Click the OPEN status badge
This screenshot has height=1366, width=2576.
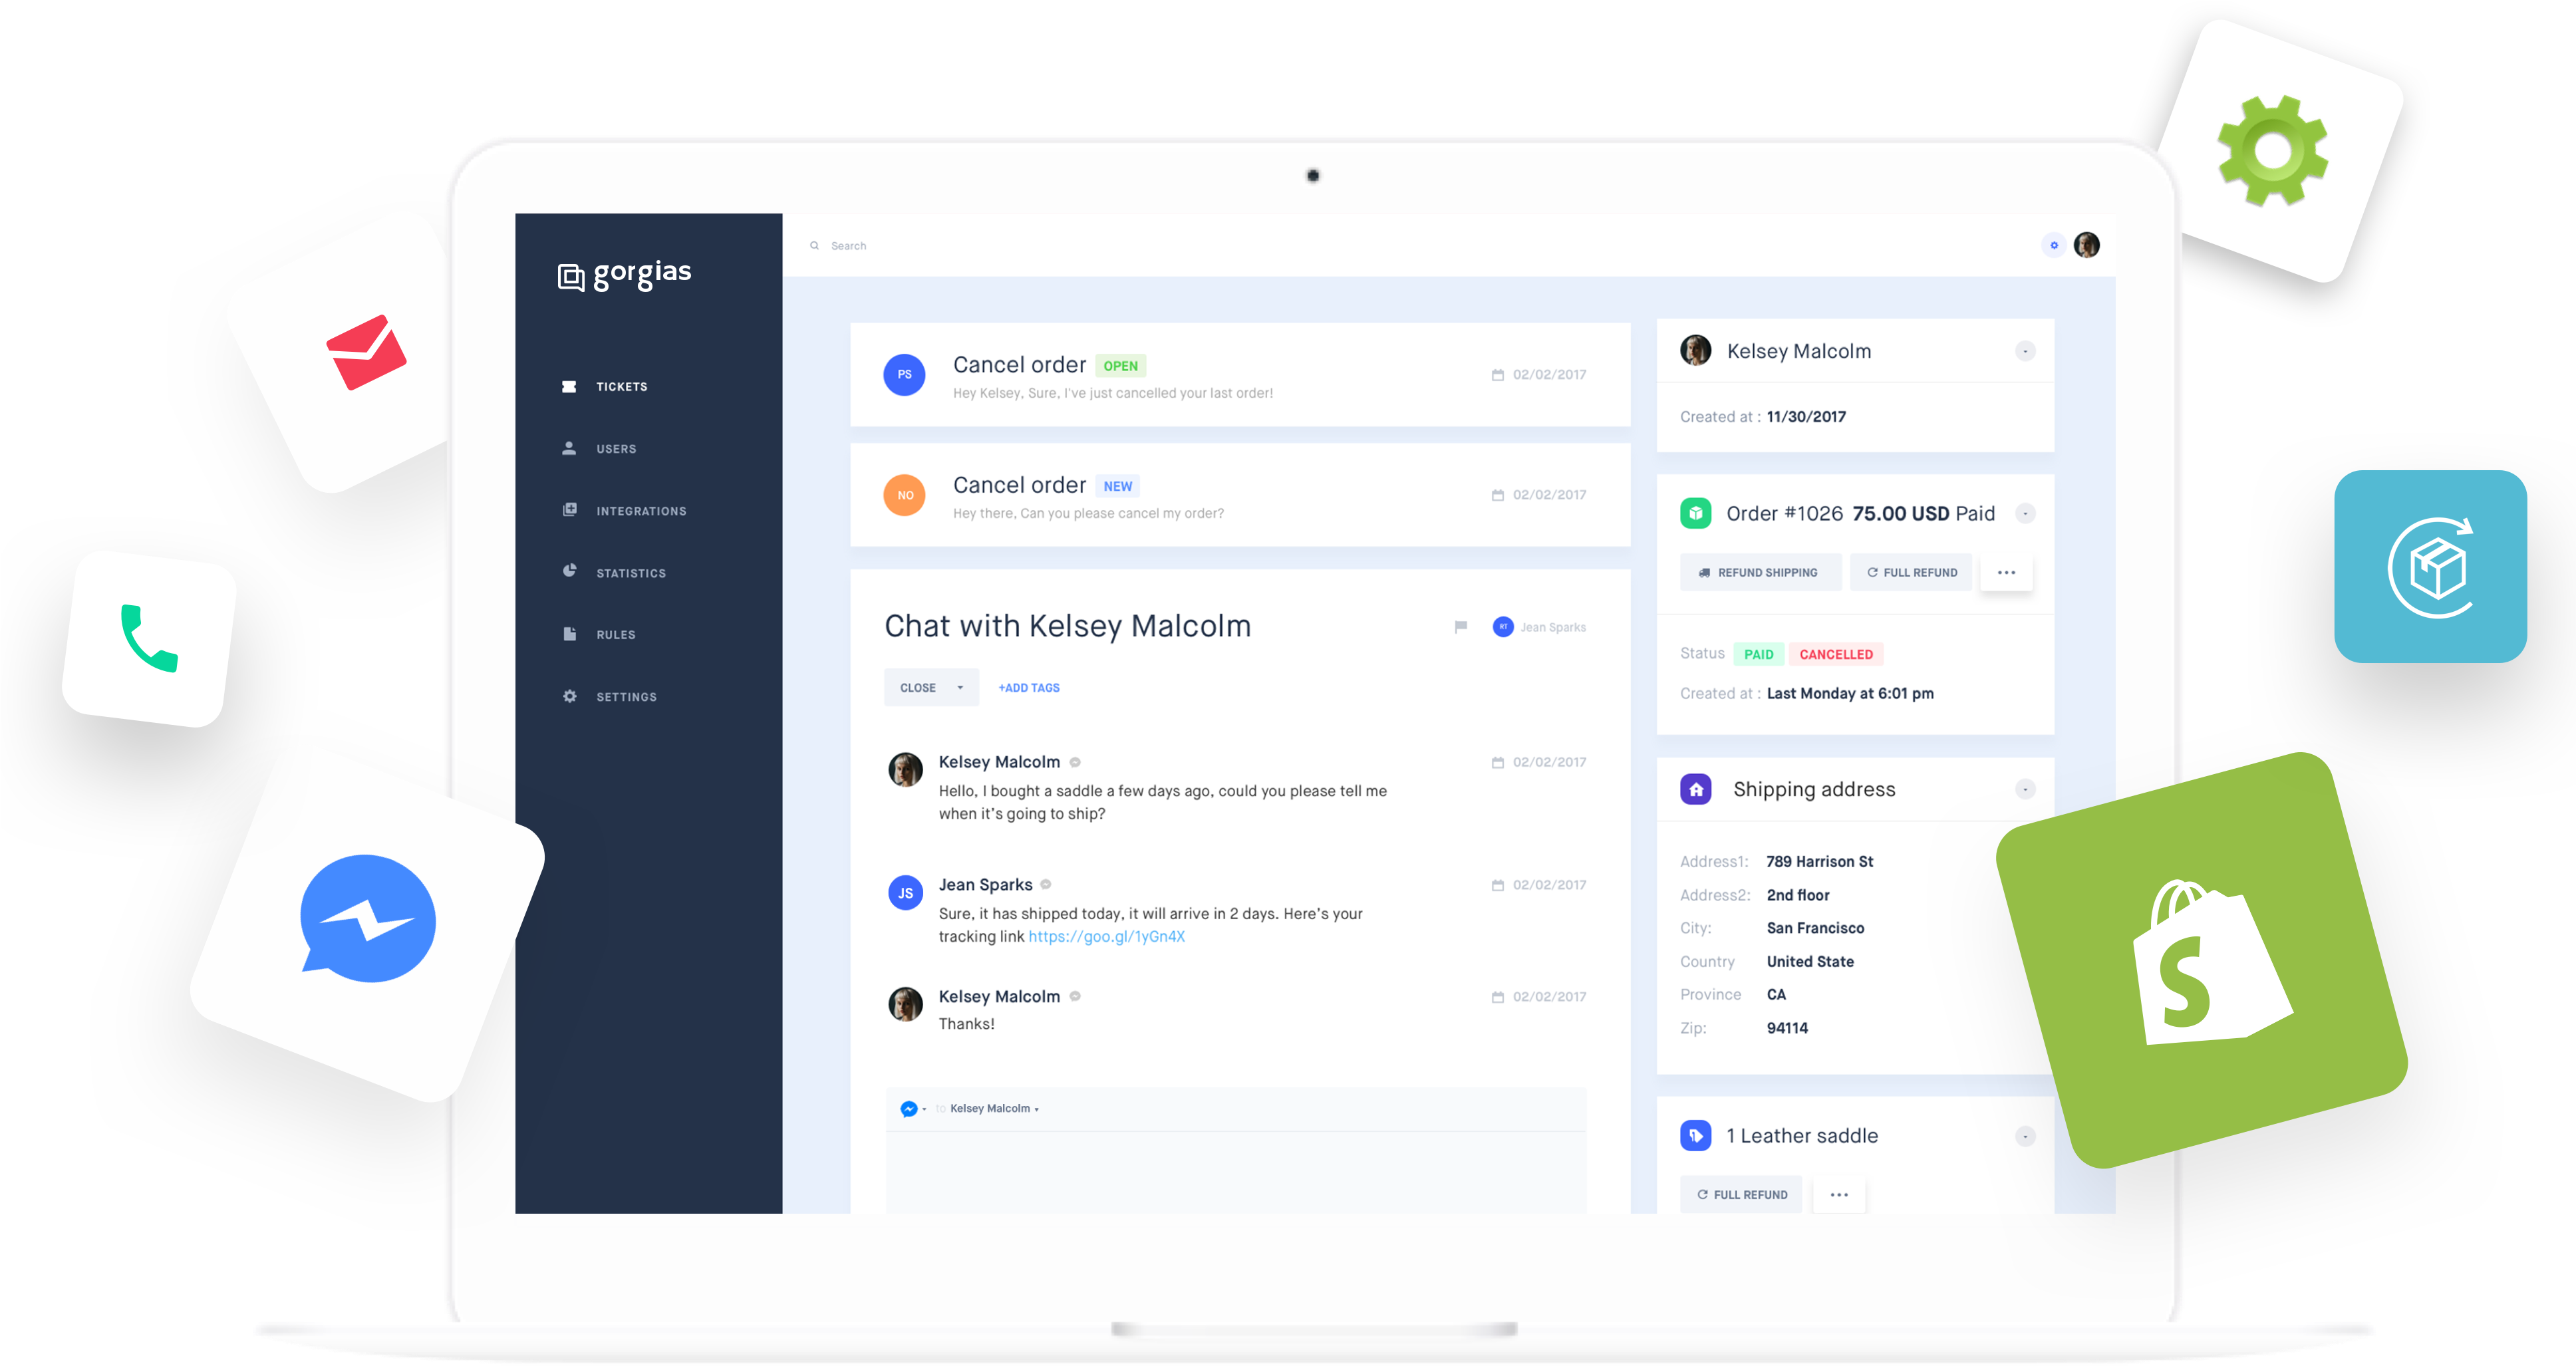1120,366
